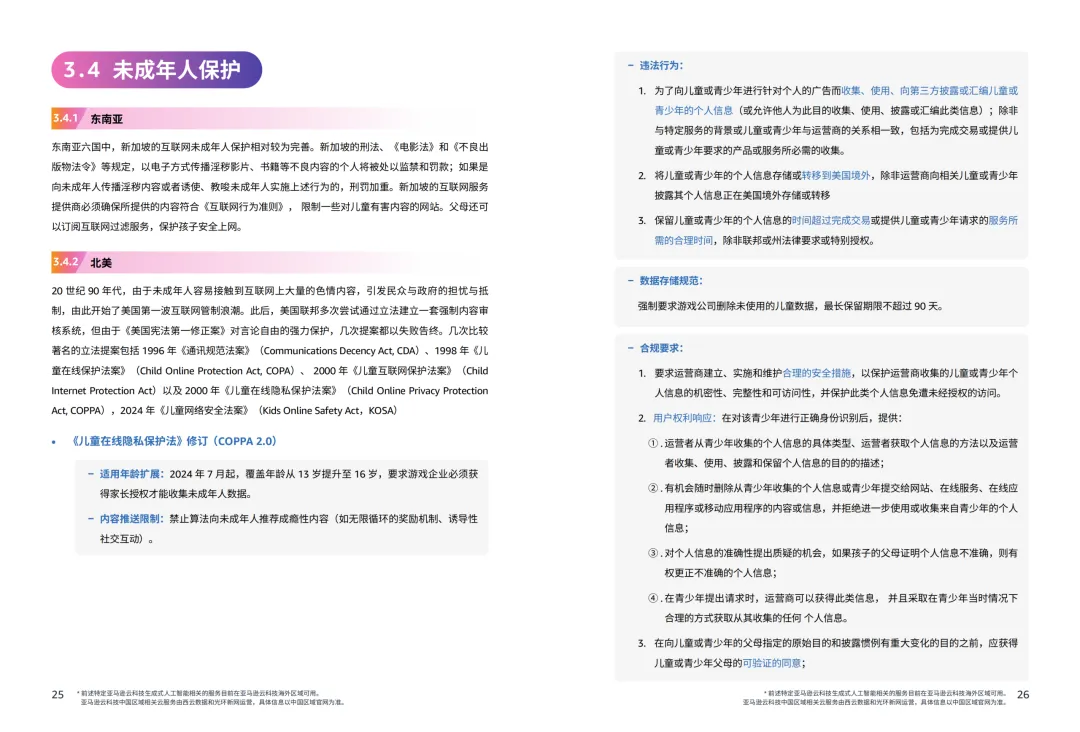Viewport: 1080px width, 732px height.
Task: Click the blue heading "合规要求:"
Action: coord(661,348)
